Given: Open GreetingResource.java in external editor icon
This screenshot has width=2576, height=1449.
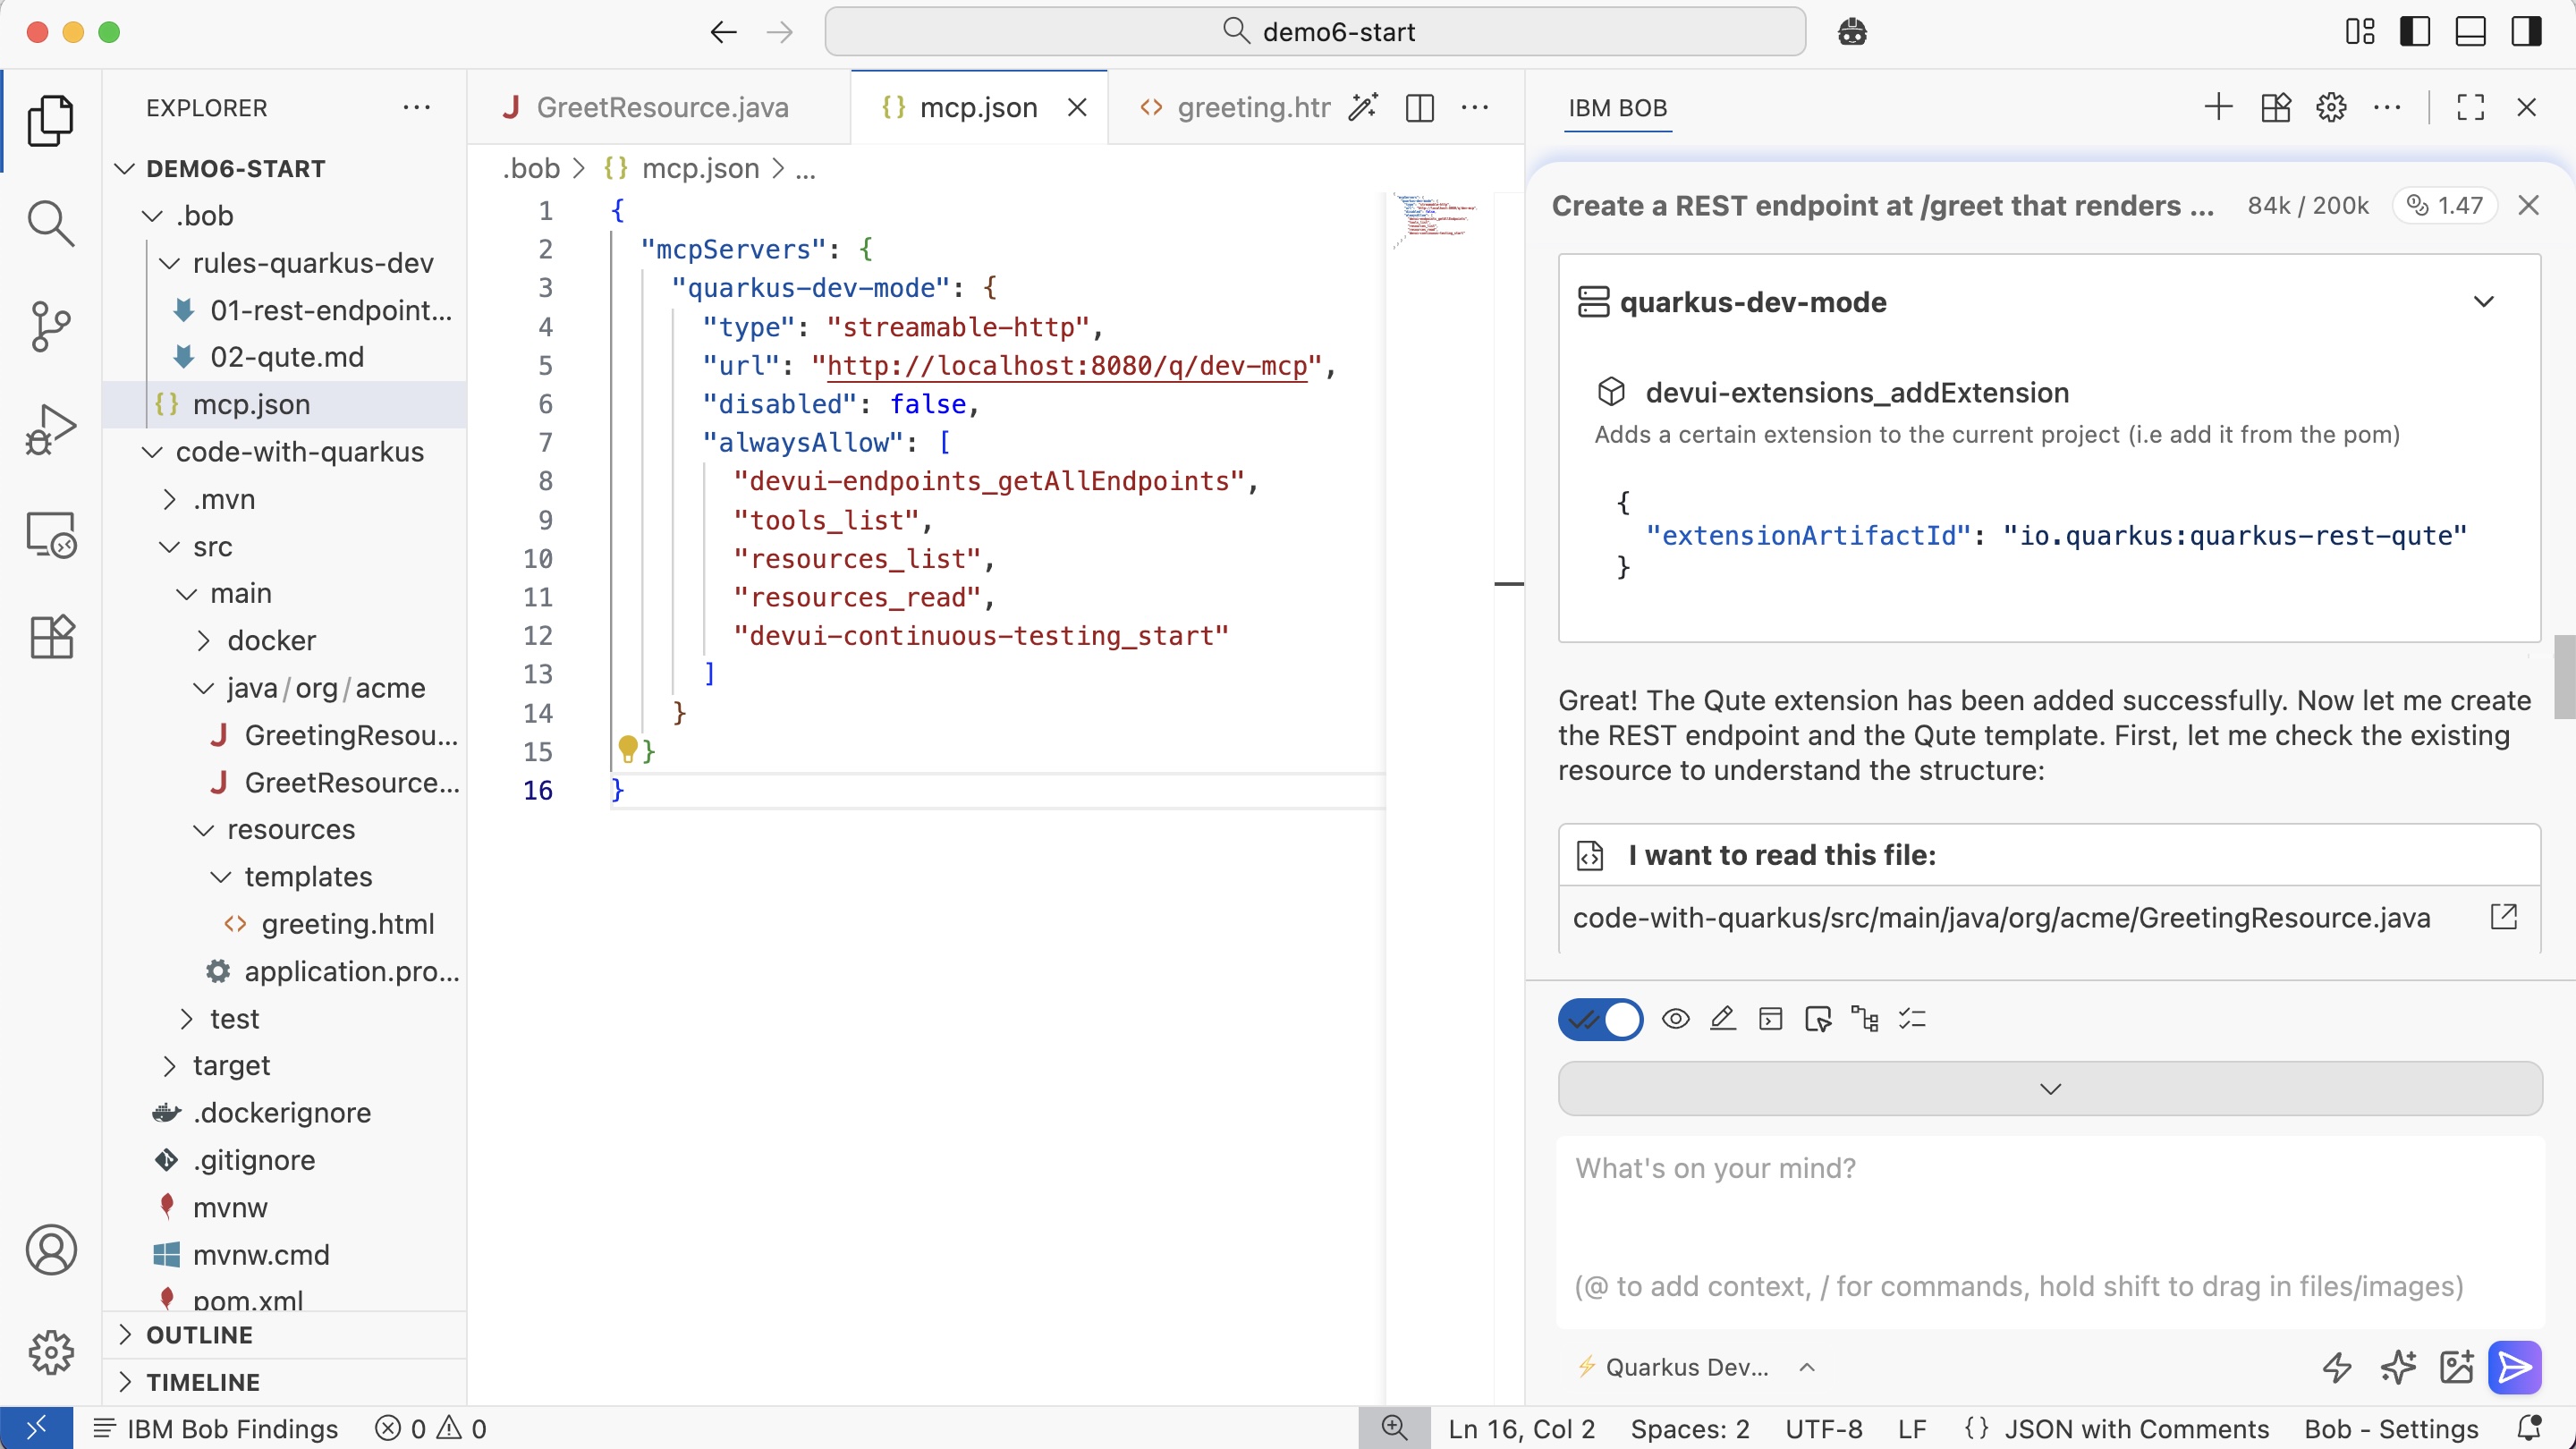Looking at the screenshot, I should pyautogui.click(x=2503, y=917).
